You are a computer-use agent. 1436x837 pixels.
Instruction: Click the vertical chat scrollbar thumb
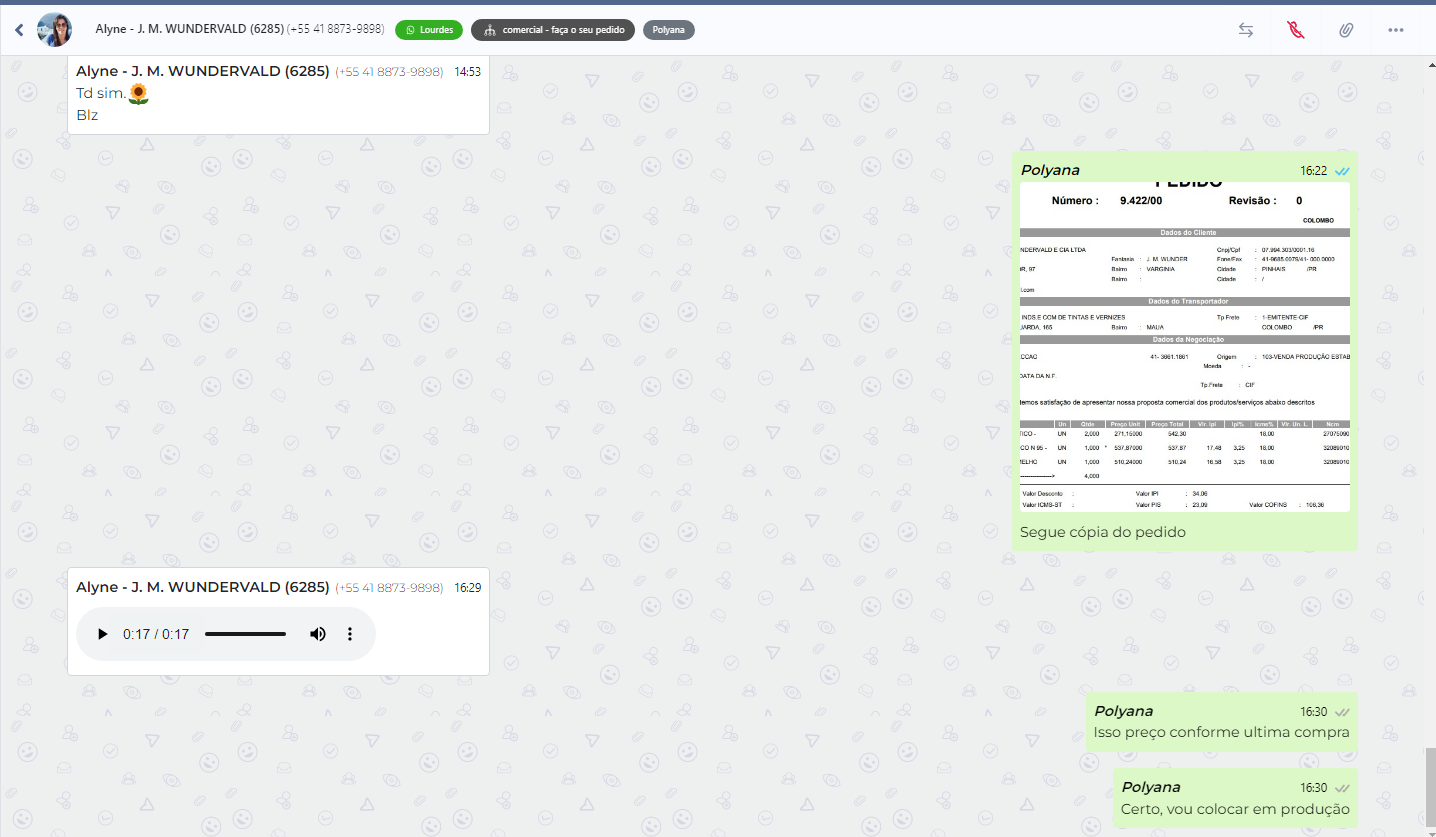click(x=1430, y=788)
